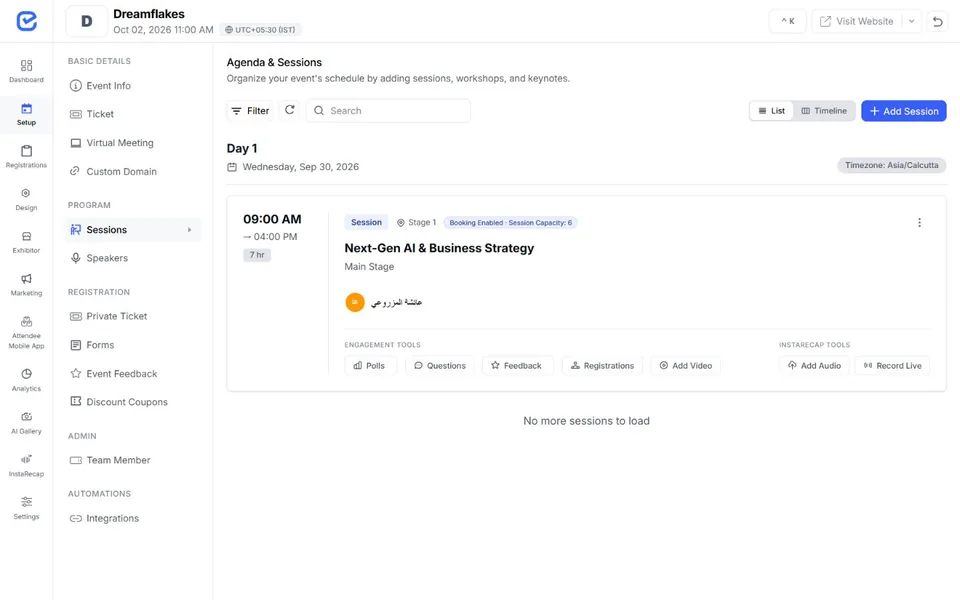Switch to List view toggle

tap(771, 111)
